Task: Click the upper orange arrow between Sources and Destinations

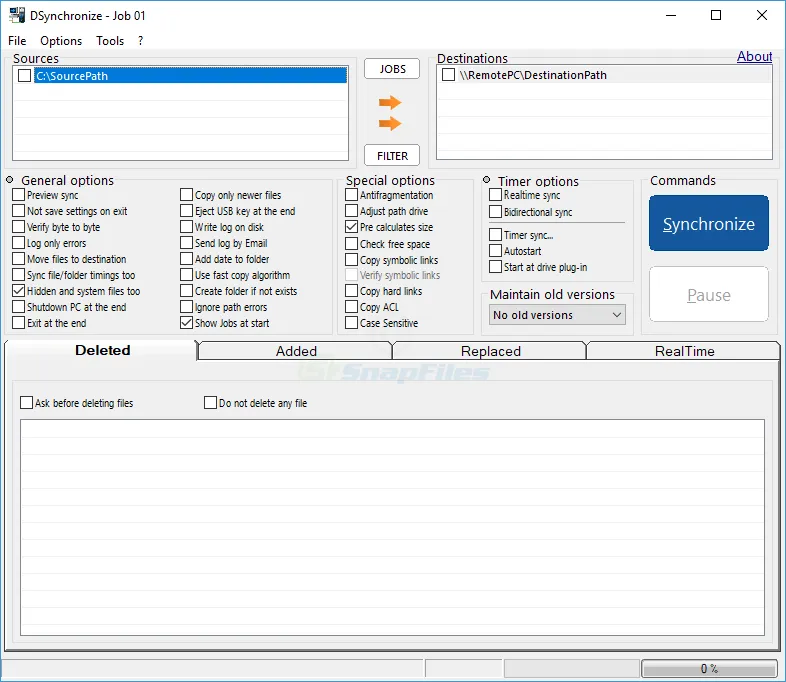Action: (389, 103)
